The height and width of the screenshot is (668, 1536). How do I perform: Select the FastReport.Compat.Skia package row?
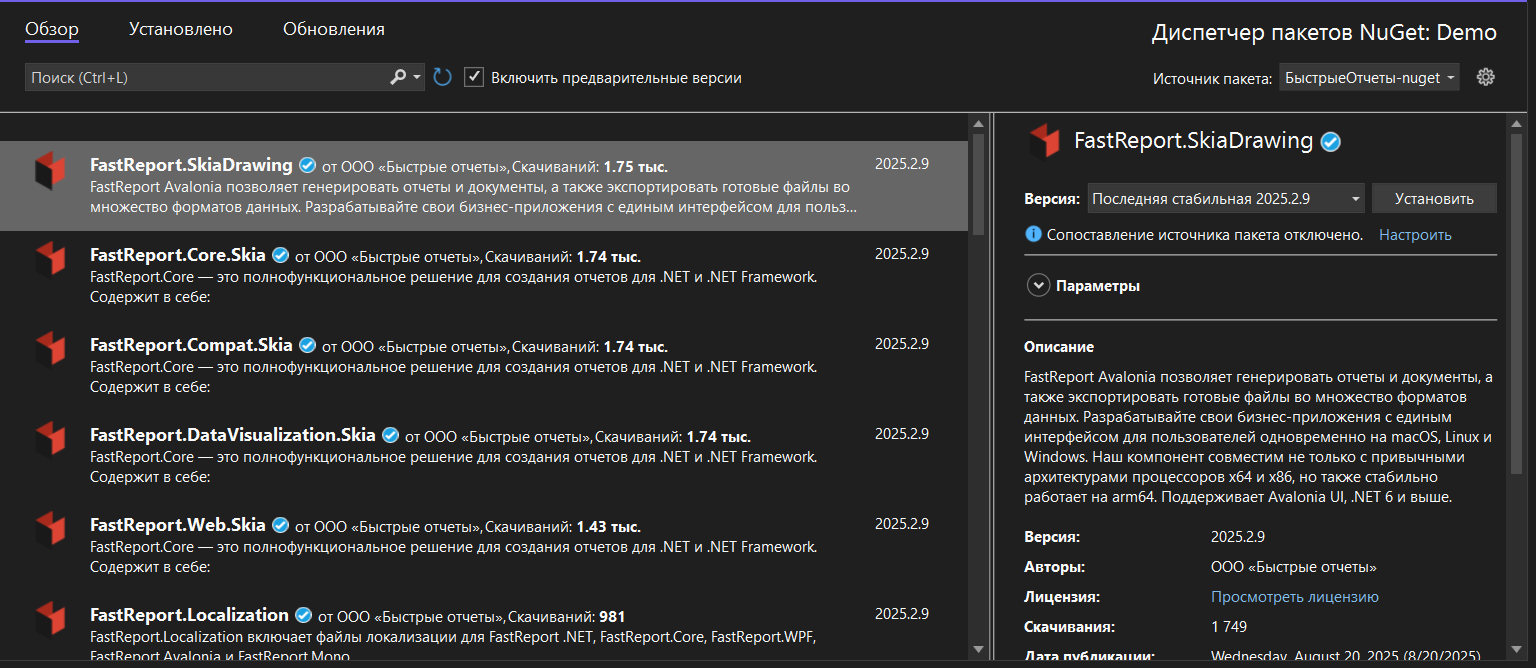(x=484, y=366)
